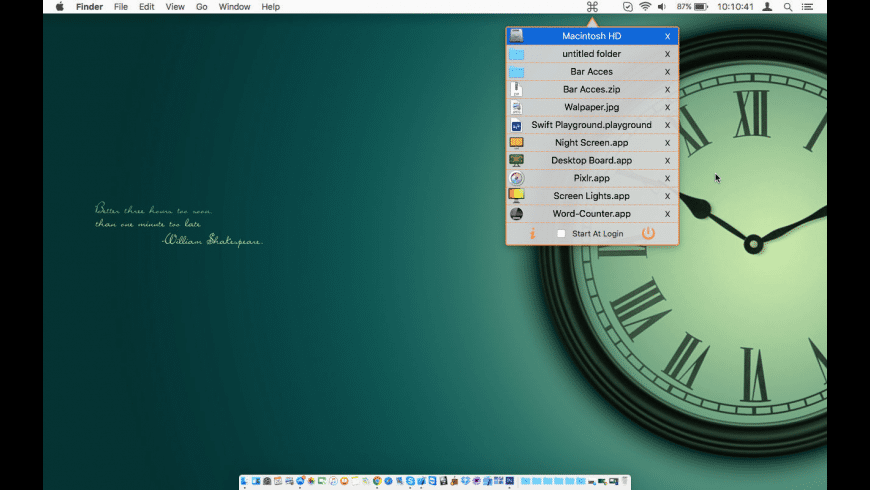Remove Bar Acces.zip with its X button
The height and width of the screenshot is (490, 870).
(667, 90)
